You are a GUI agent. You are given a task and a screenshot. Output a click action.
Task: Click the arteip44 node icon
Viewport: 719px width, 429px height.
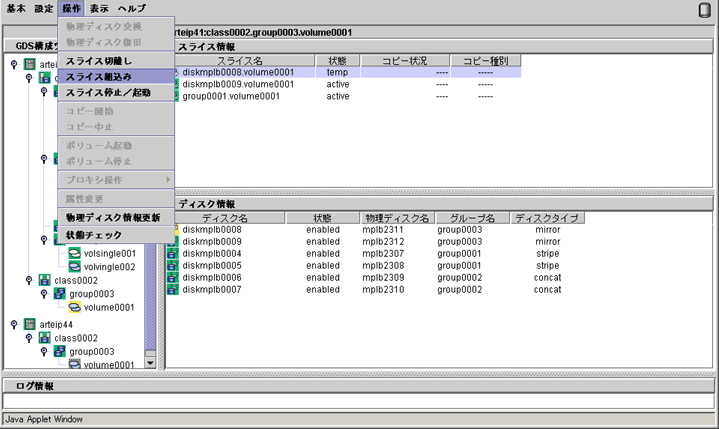tap(29, 325)
